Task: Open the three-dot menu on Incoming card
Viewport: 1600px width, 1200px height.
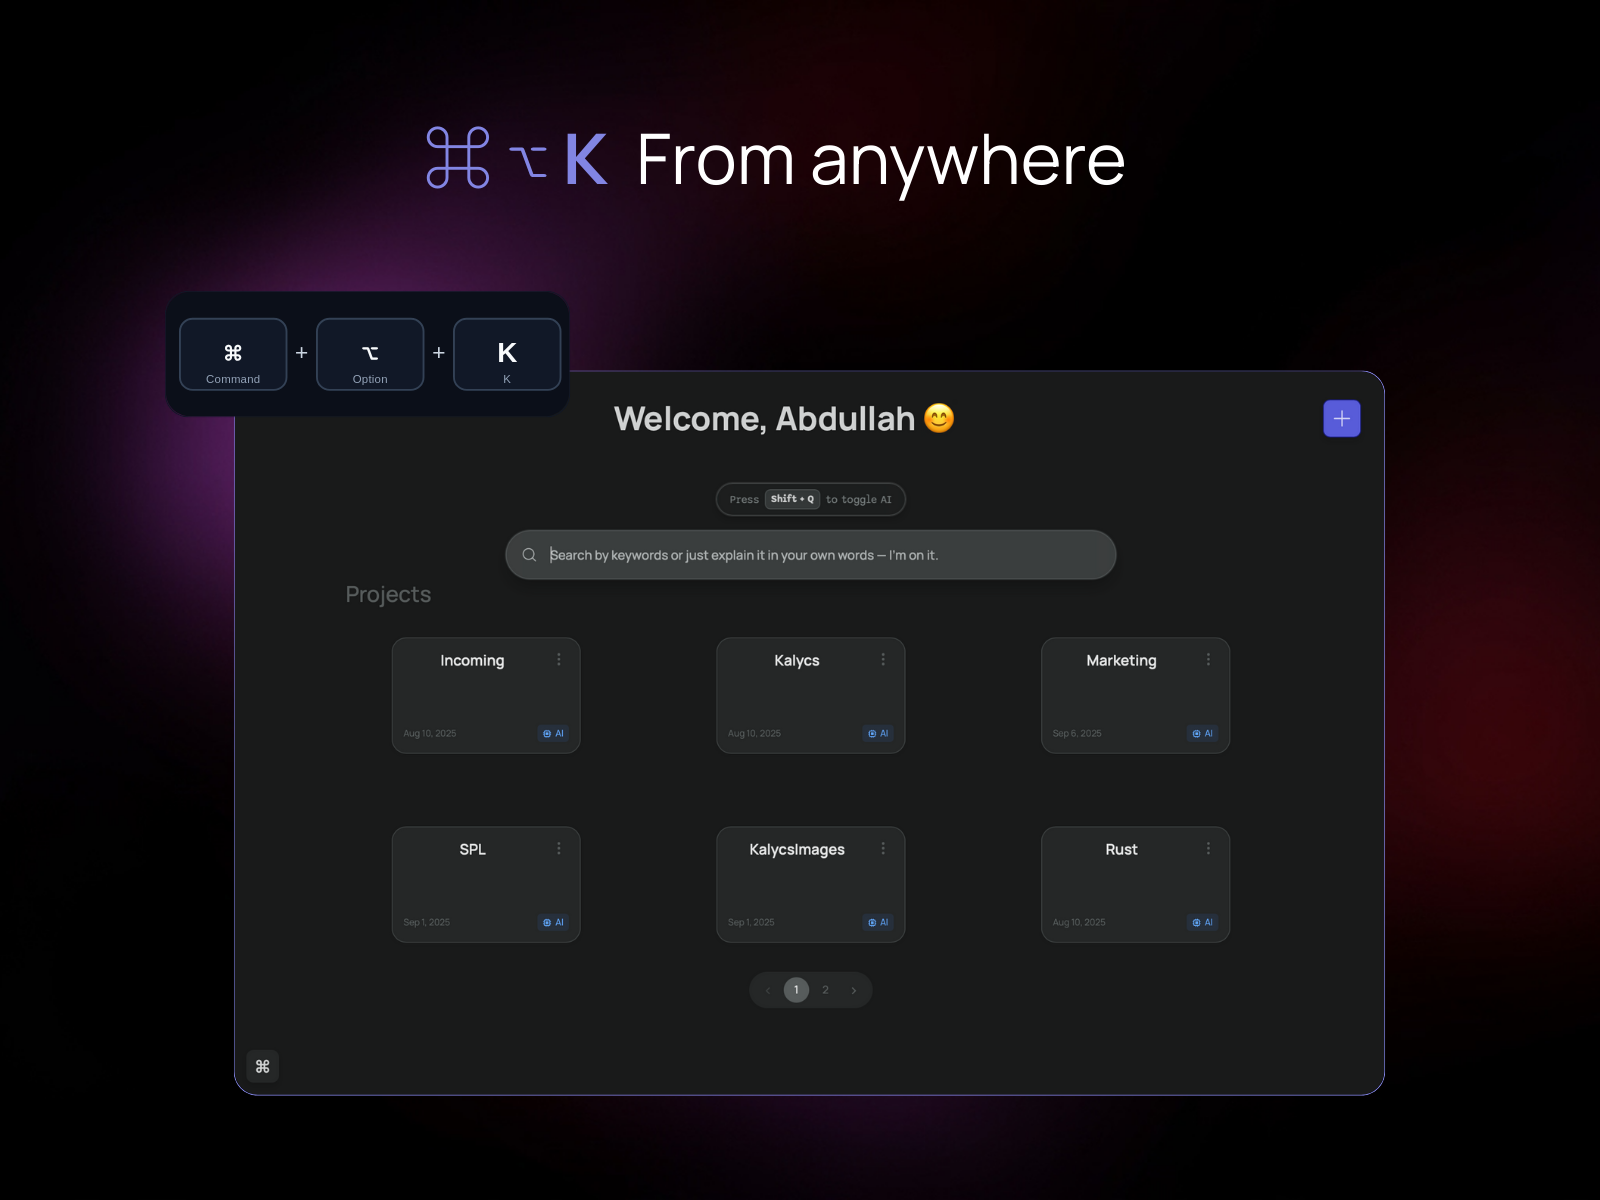Action: 559,659
